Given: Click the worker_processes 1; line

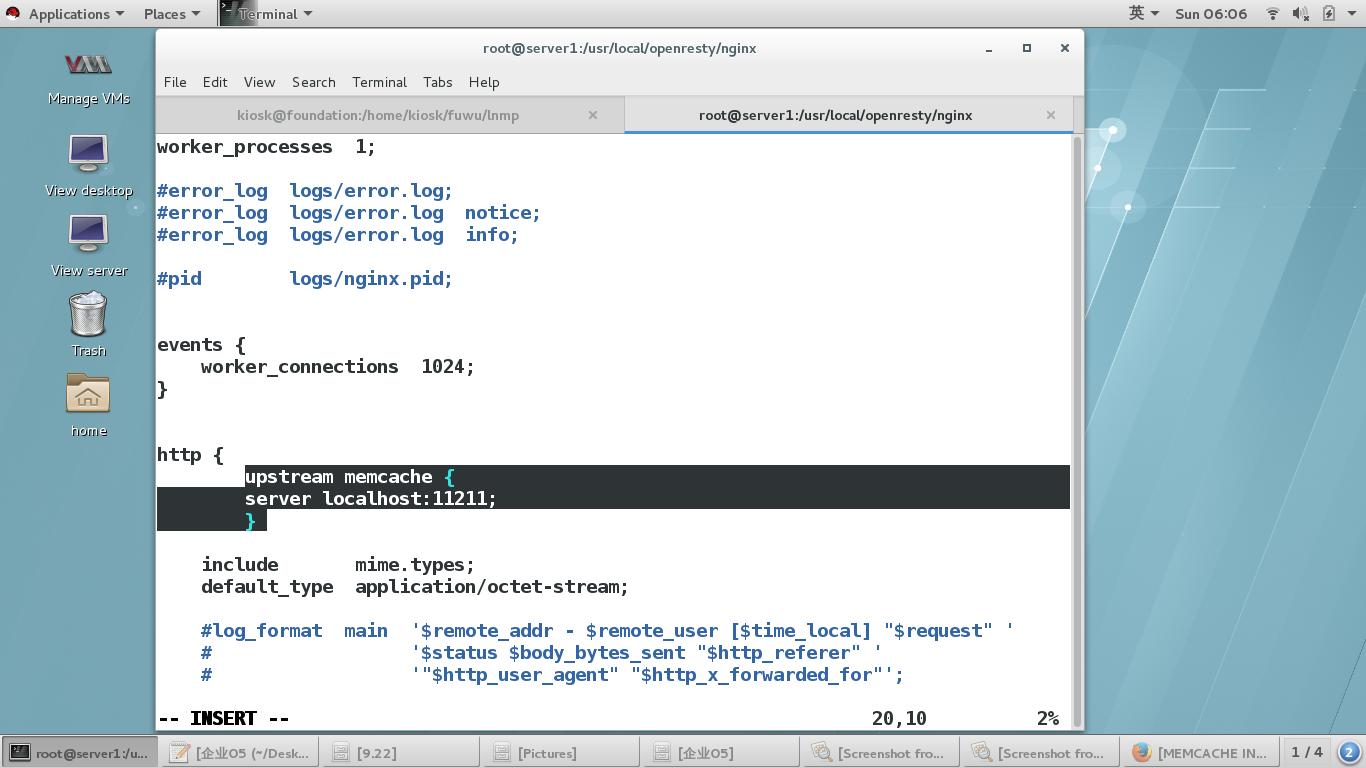Looking at the screenshot, I should point(266,147).
